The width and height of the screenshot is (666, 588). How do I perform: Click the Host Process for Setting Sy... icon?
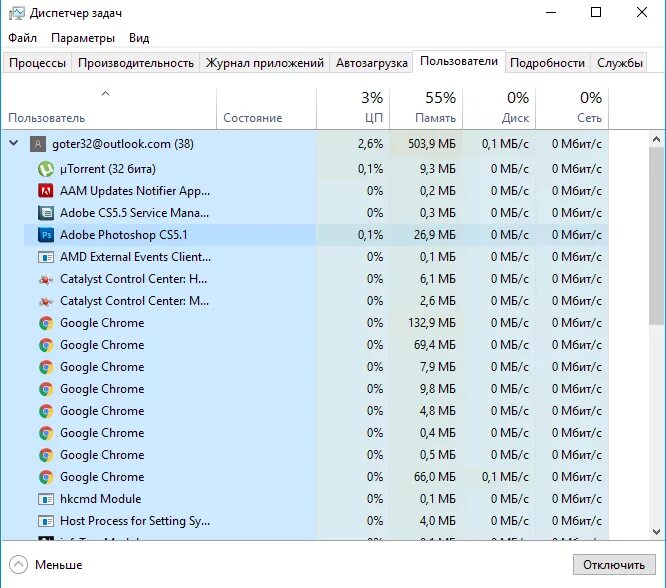click(x=46, y=521)
